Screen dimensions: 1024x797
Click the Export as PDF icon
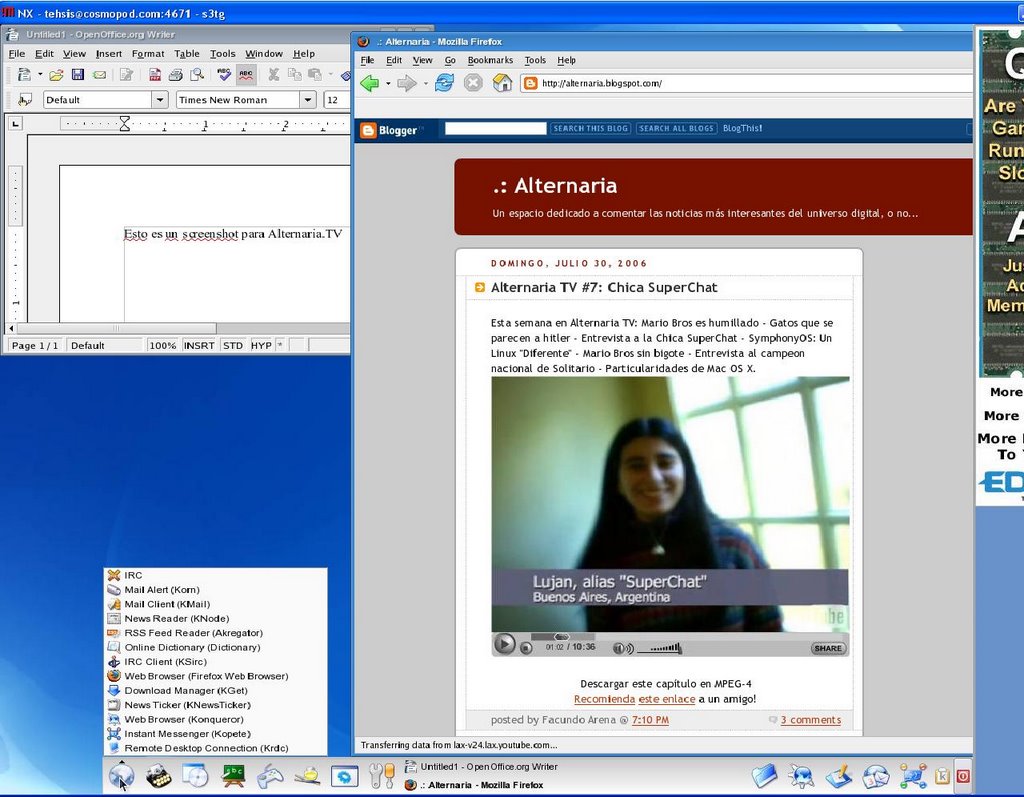tap(155, 74)
